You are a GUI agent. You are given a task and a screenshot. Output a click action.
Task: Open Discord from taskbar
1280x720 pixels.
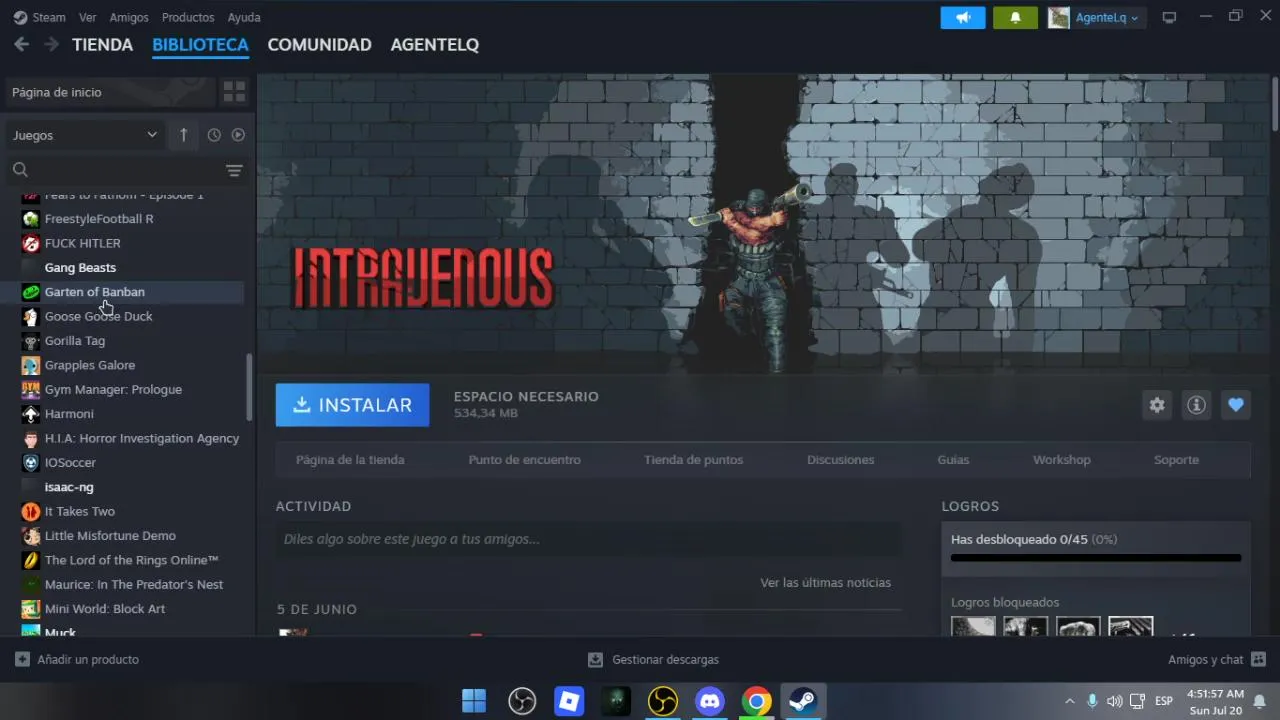(710, 701)
